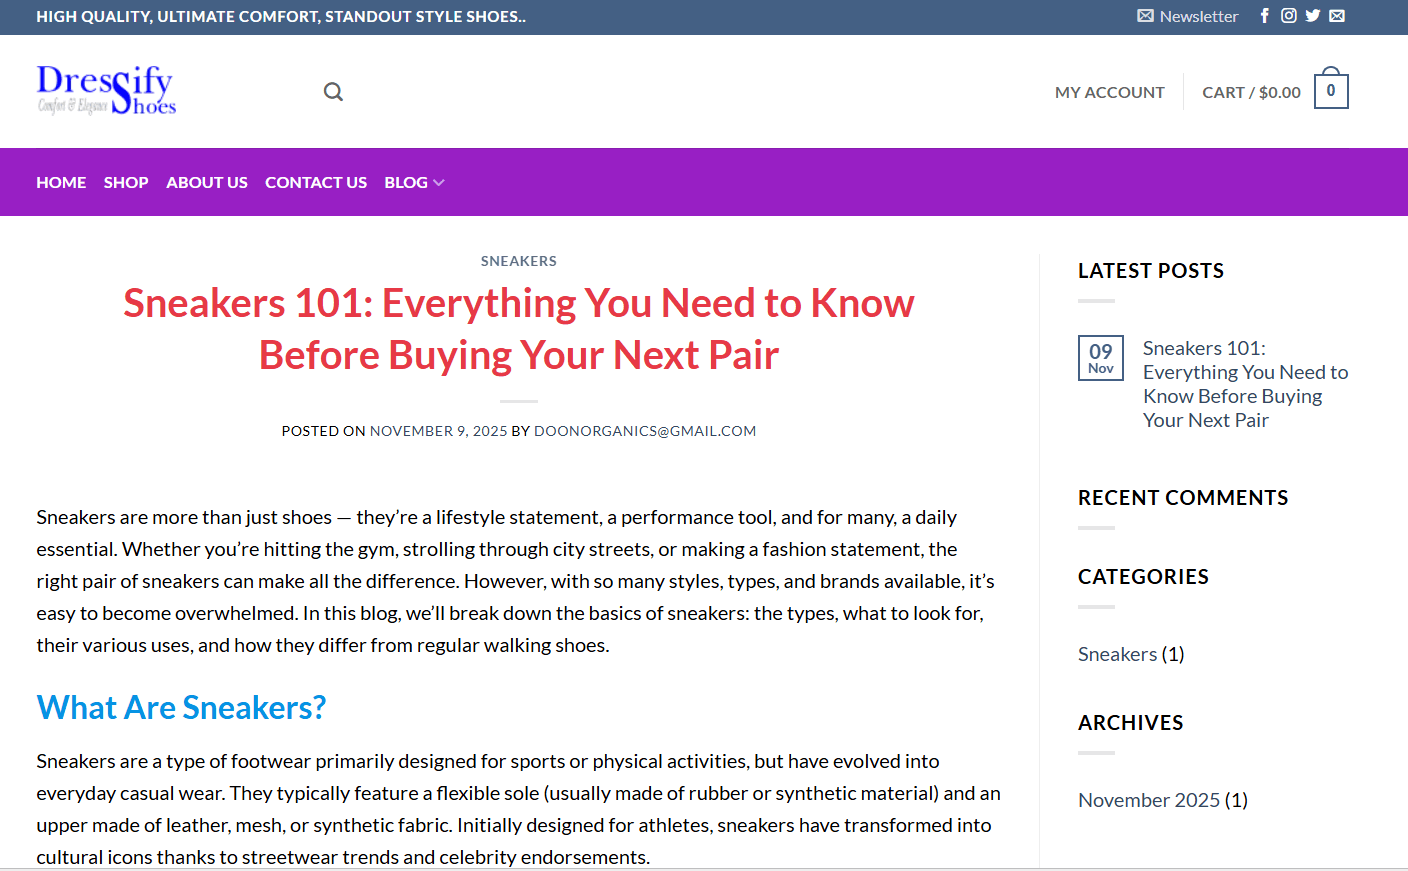Click the 09 Nov date badge
The width and height of the screenshot is (1408, 871).
tap(1100, 358)
